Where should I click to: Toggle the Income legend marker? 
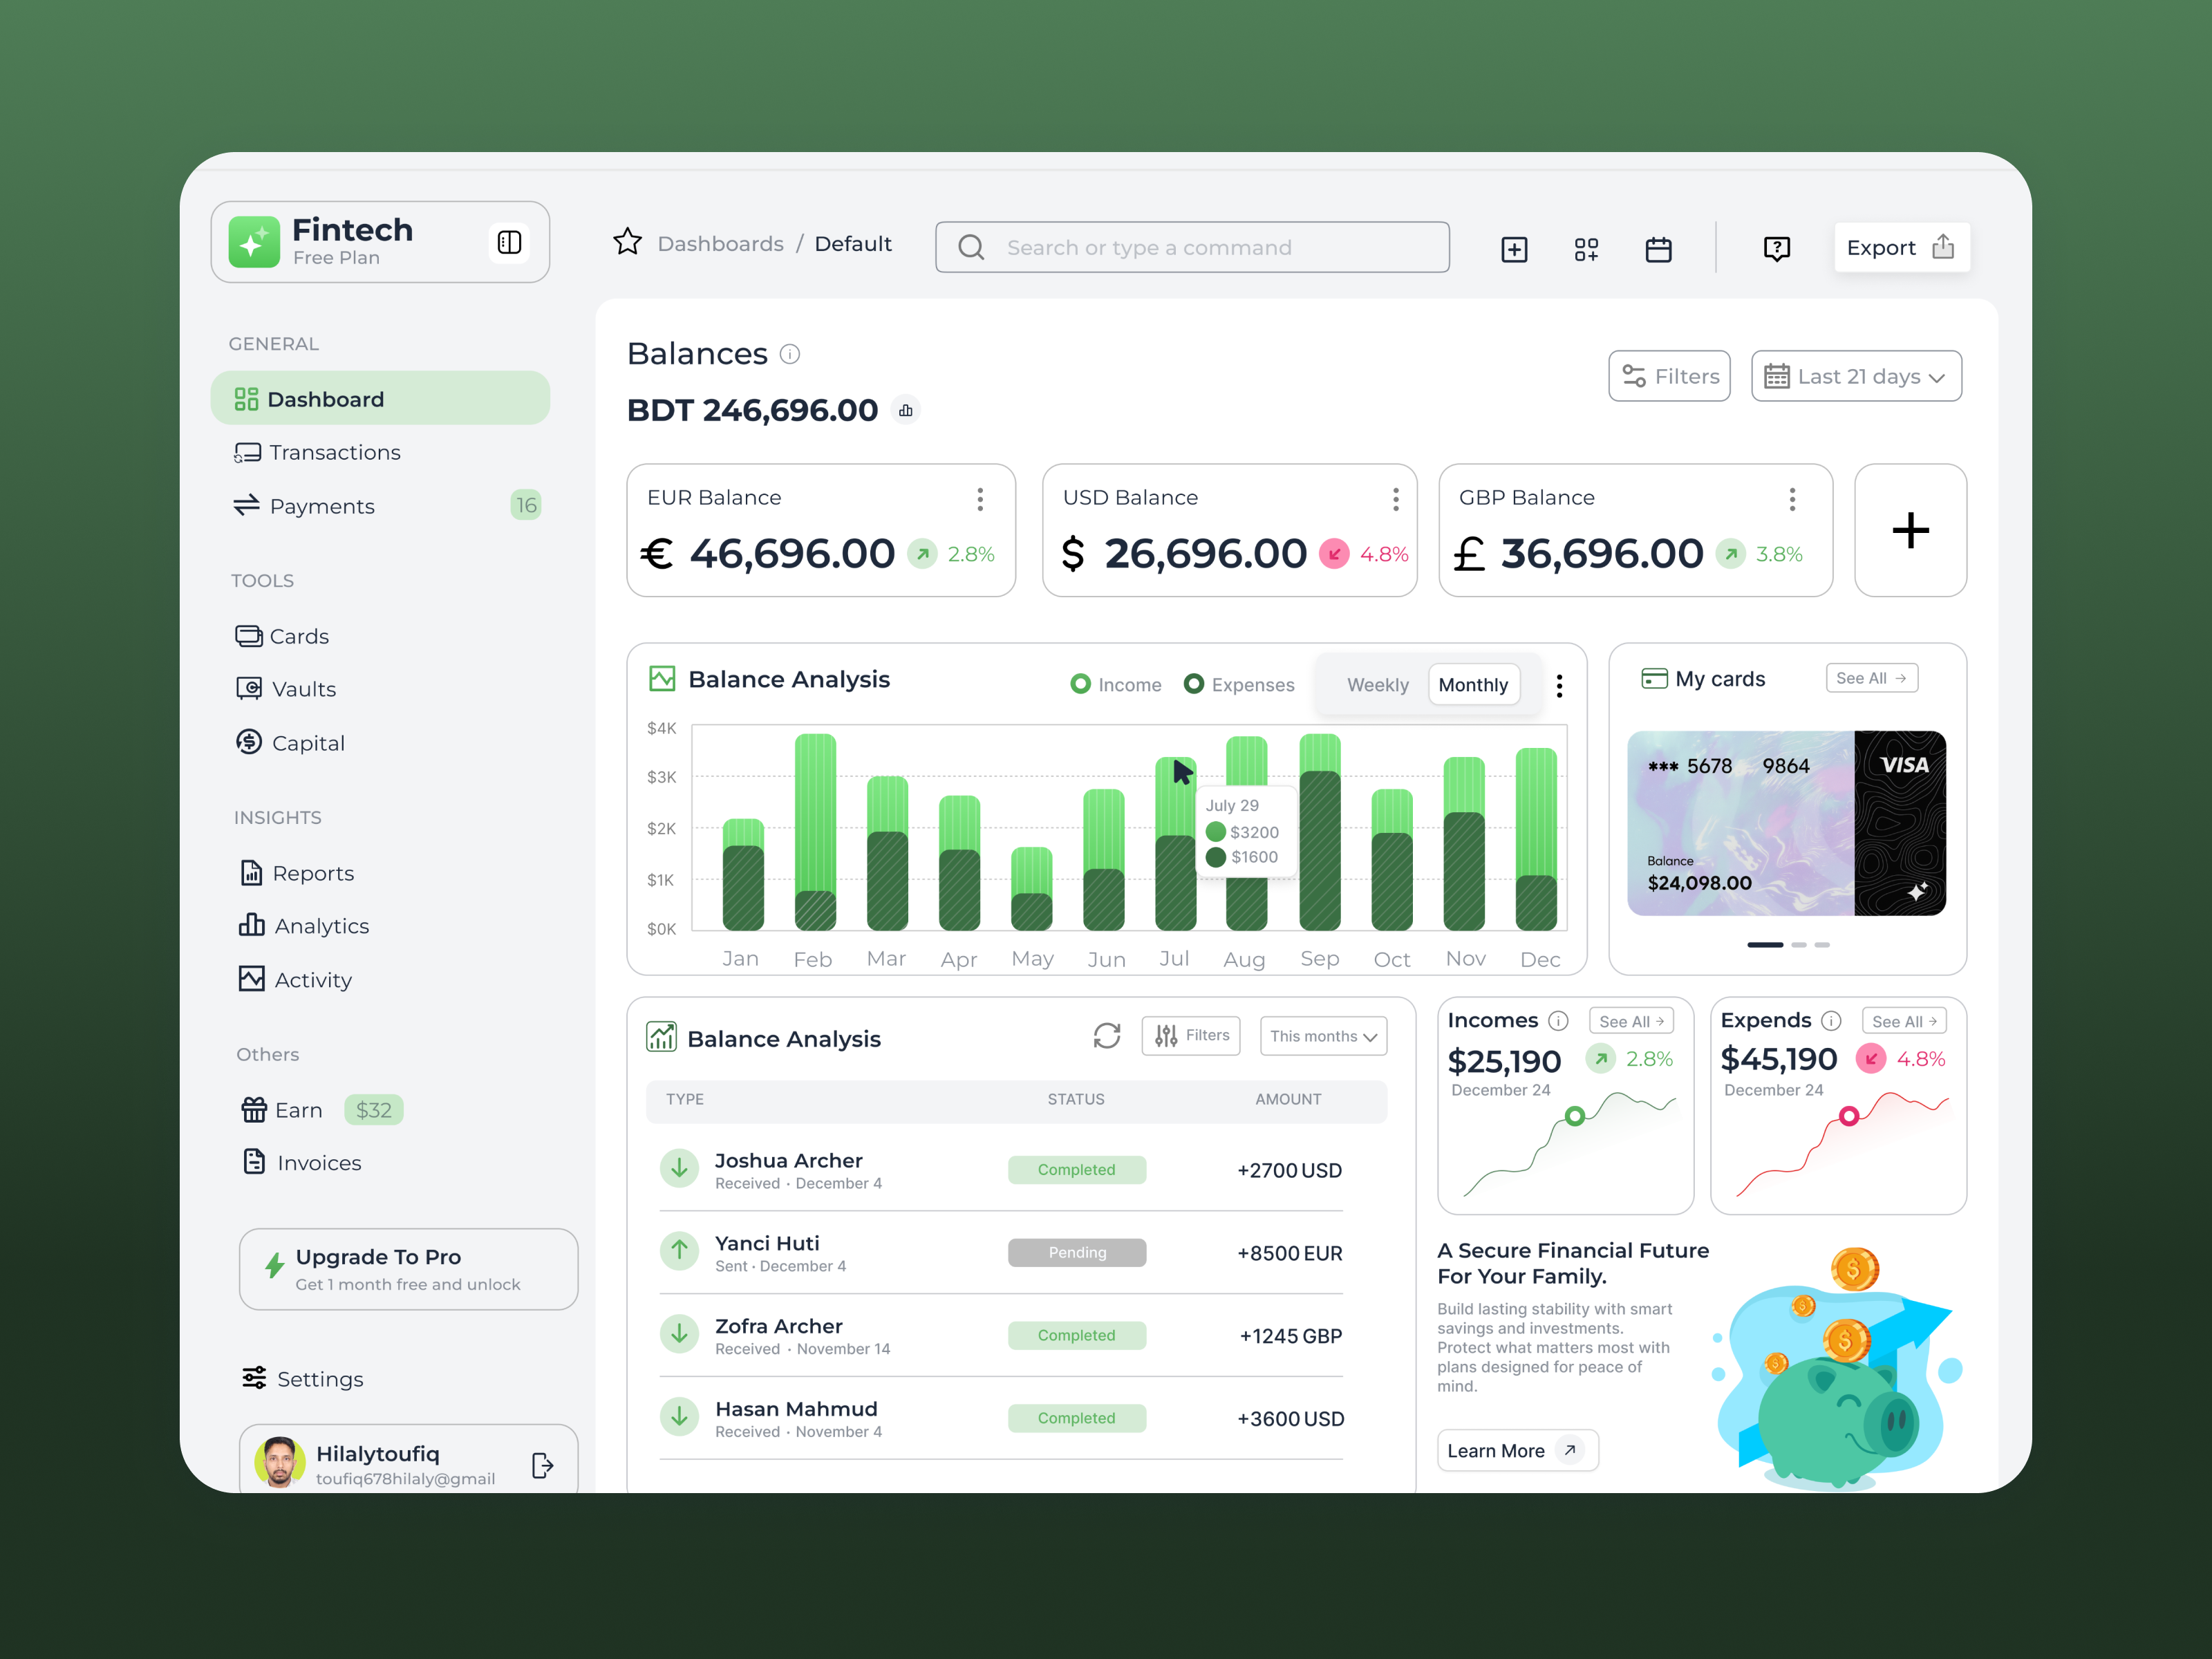click(1080, 684)
